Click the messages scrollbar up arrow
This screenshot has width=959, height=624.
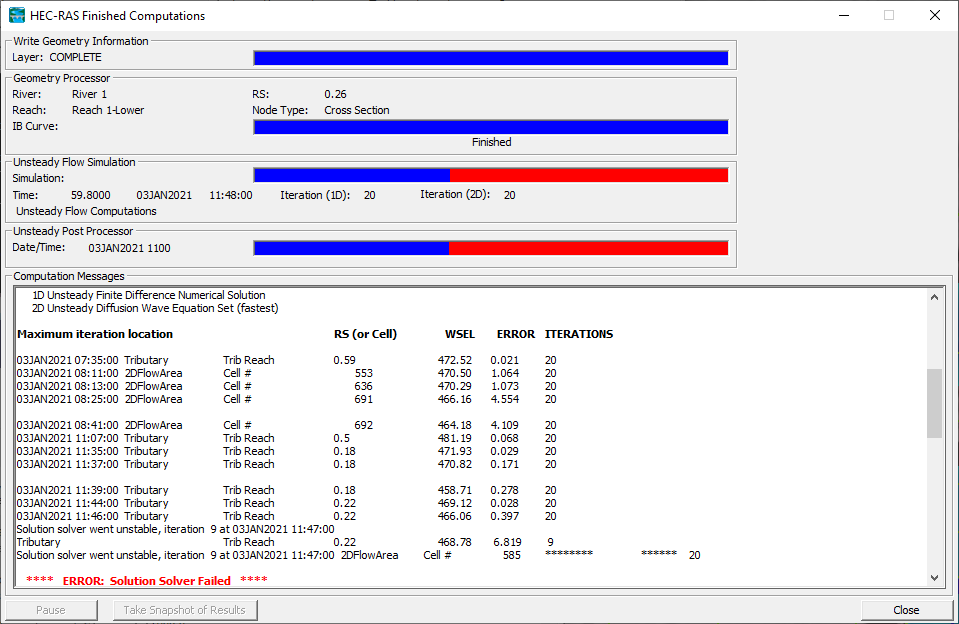pos(934,297)
